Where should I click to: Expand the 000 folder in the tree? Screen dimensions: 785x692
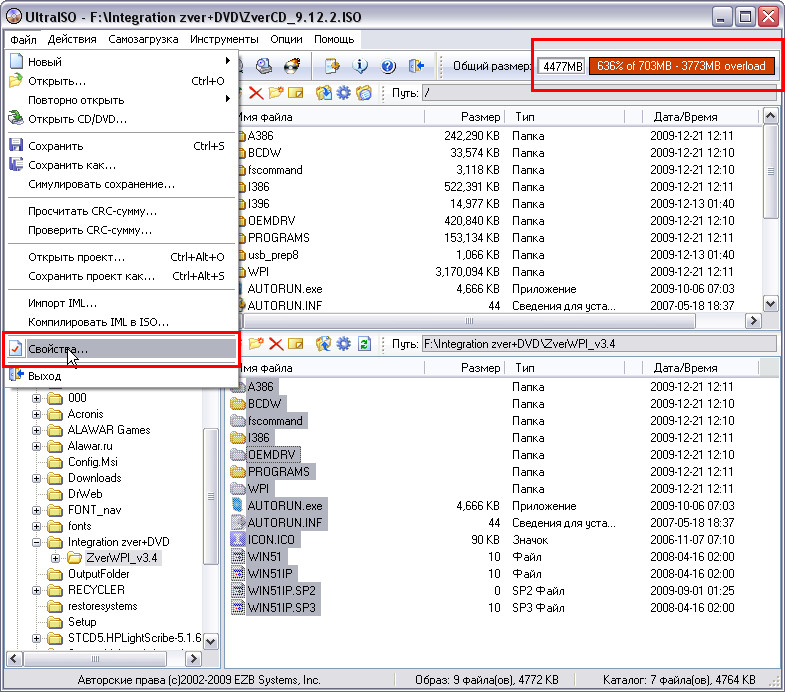click(x=37, y=399)
